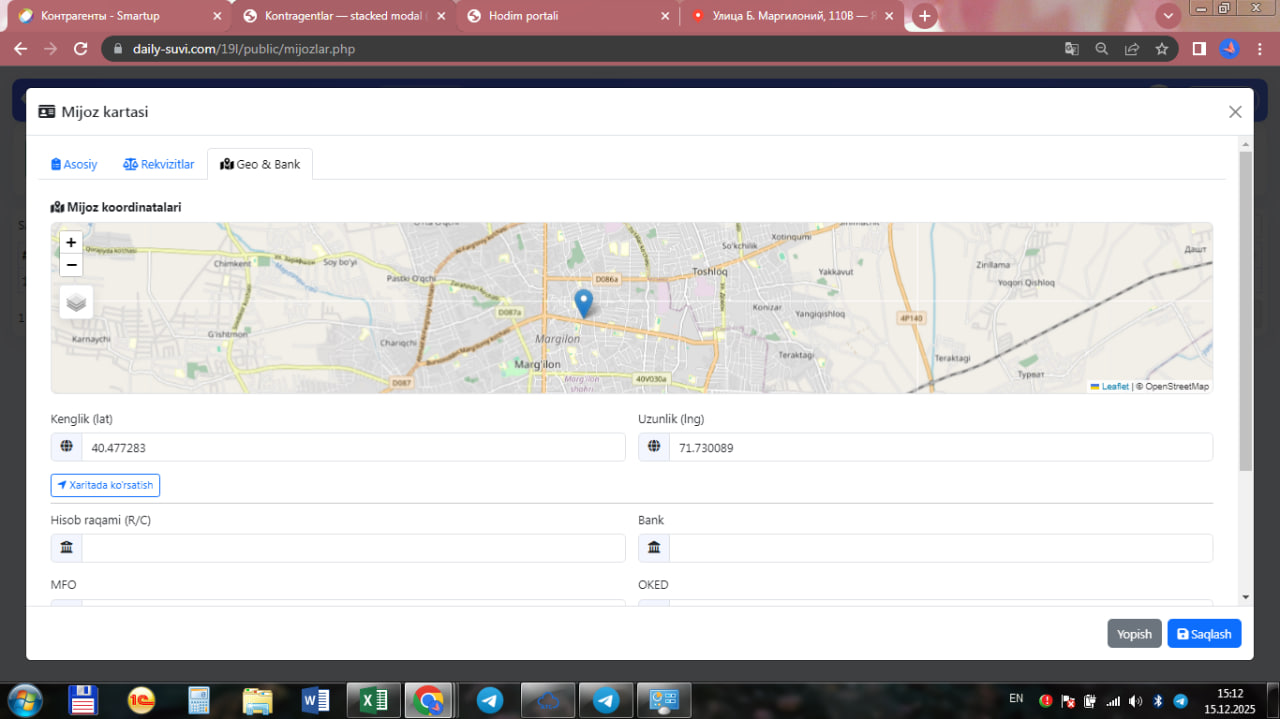Open Excel from the taskbar

click(x=374, y=700)
